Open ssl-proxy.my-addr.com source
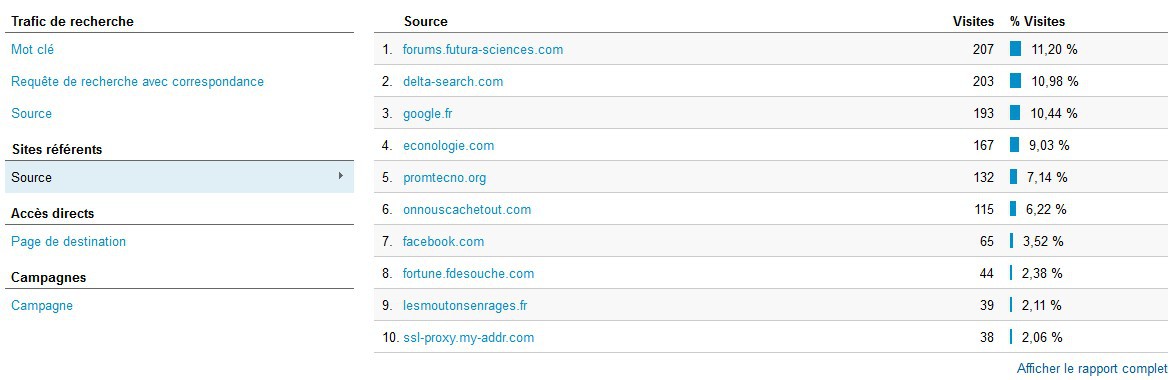The image size is (1175, 380). coord(468,338)
